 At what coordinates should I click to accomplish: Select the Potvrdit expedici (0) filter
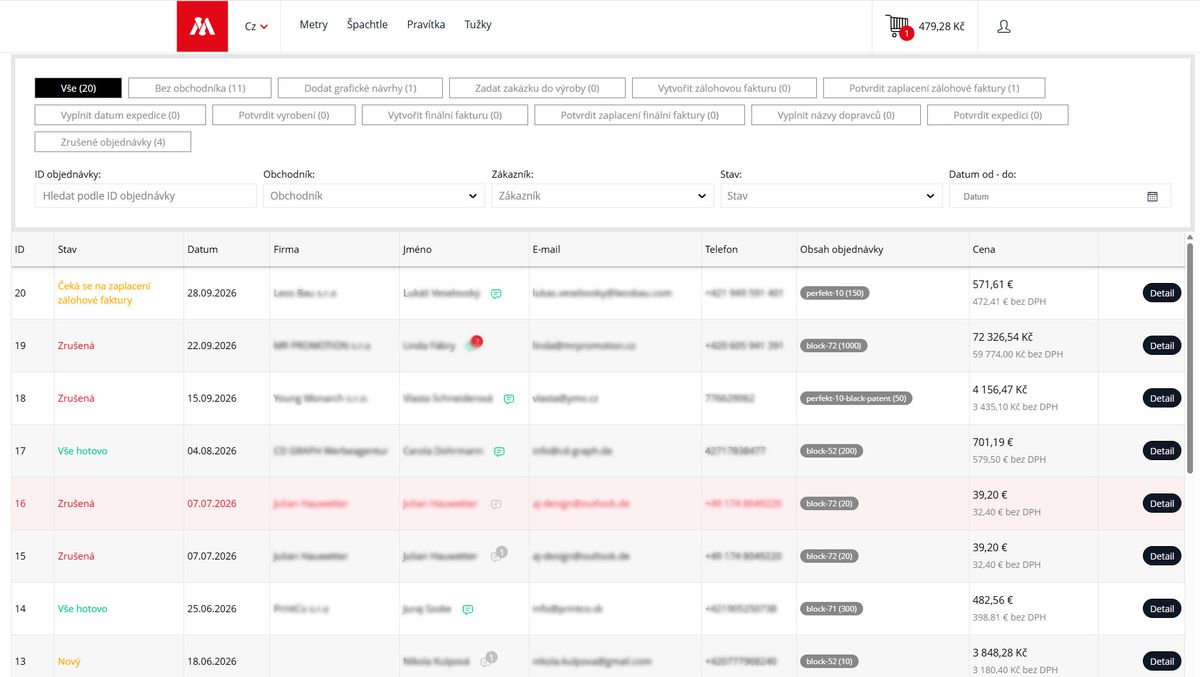click(997, 115)
